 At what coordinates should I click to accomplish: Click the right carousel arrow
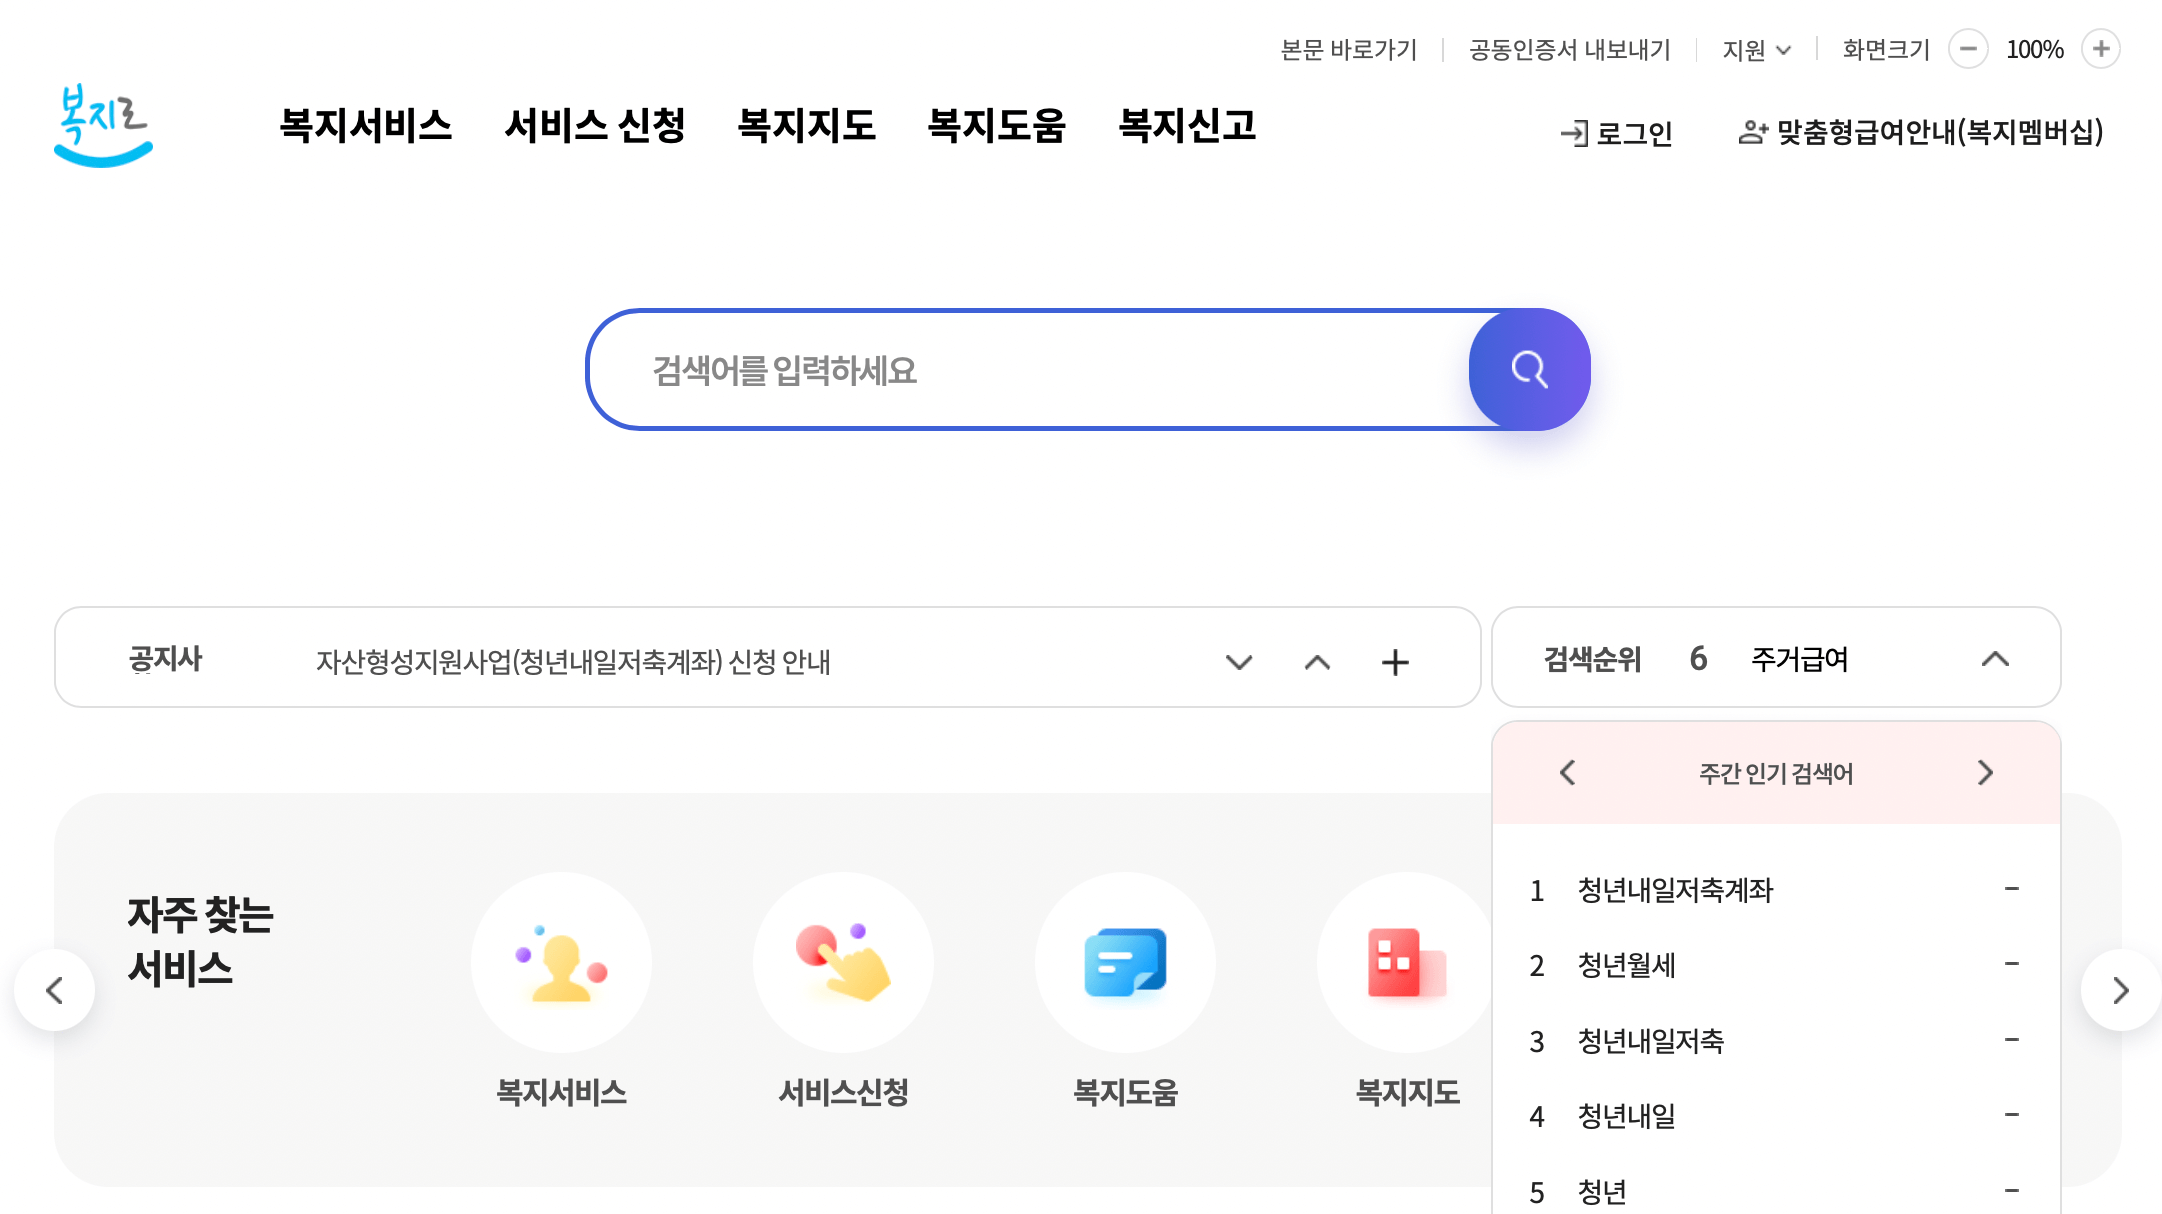pos(2120,989)
